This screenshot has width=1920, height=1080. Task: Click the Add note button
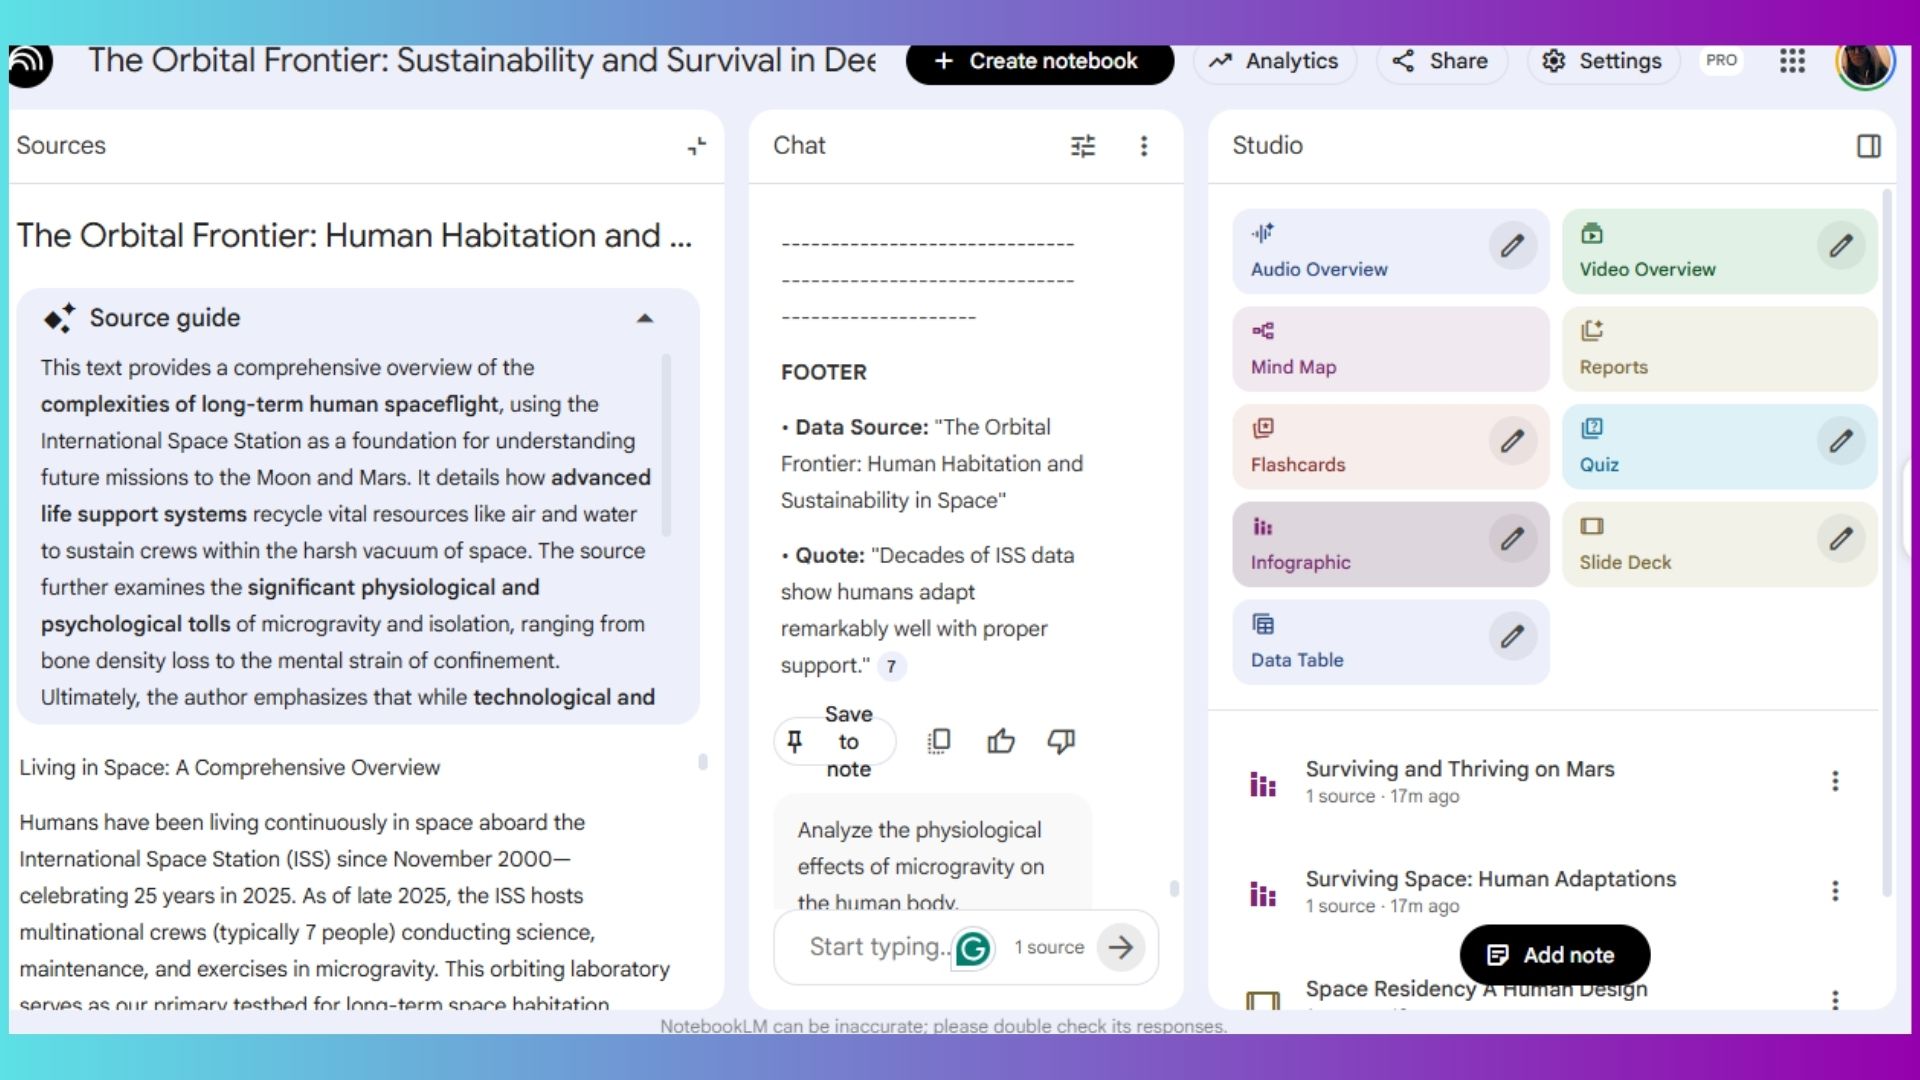click(1554, 955)
